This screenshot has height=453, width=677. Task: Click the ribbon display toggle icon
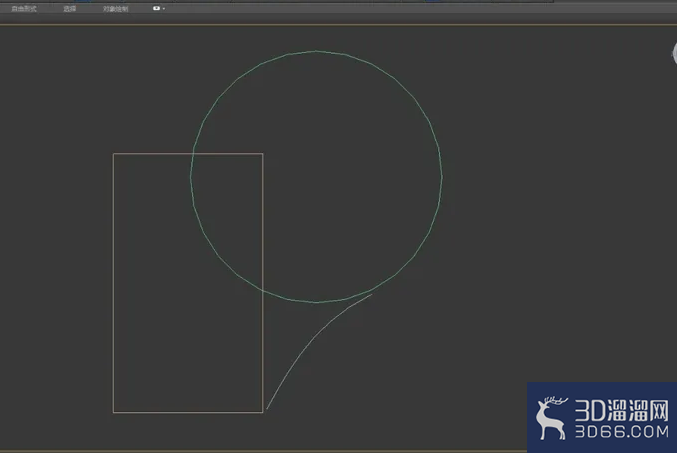tap(158, 8)
